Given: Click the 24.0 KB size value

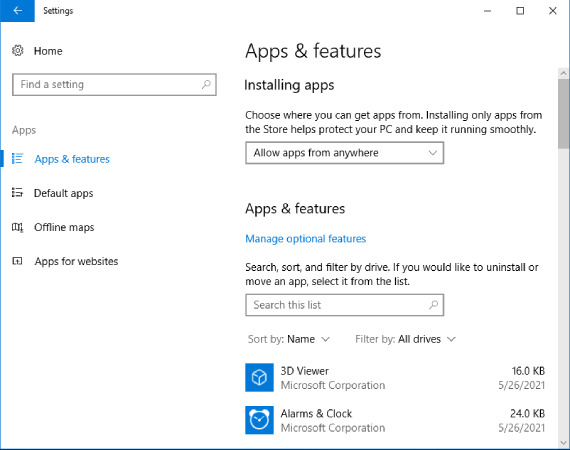Looking at the screenshot, I should (527, 413).
